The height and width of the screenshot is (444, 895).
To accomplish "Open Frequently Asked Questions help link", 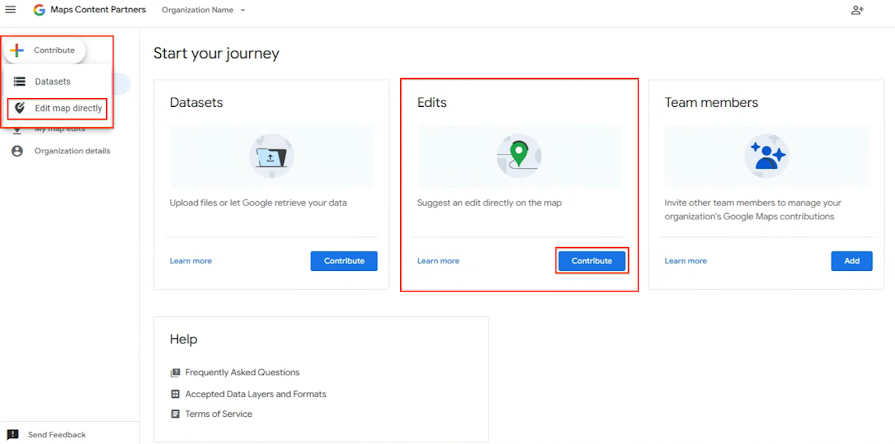I will click(242, 373).
